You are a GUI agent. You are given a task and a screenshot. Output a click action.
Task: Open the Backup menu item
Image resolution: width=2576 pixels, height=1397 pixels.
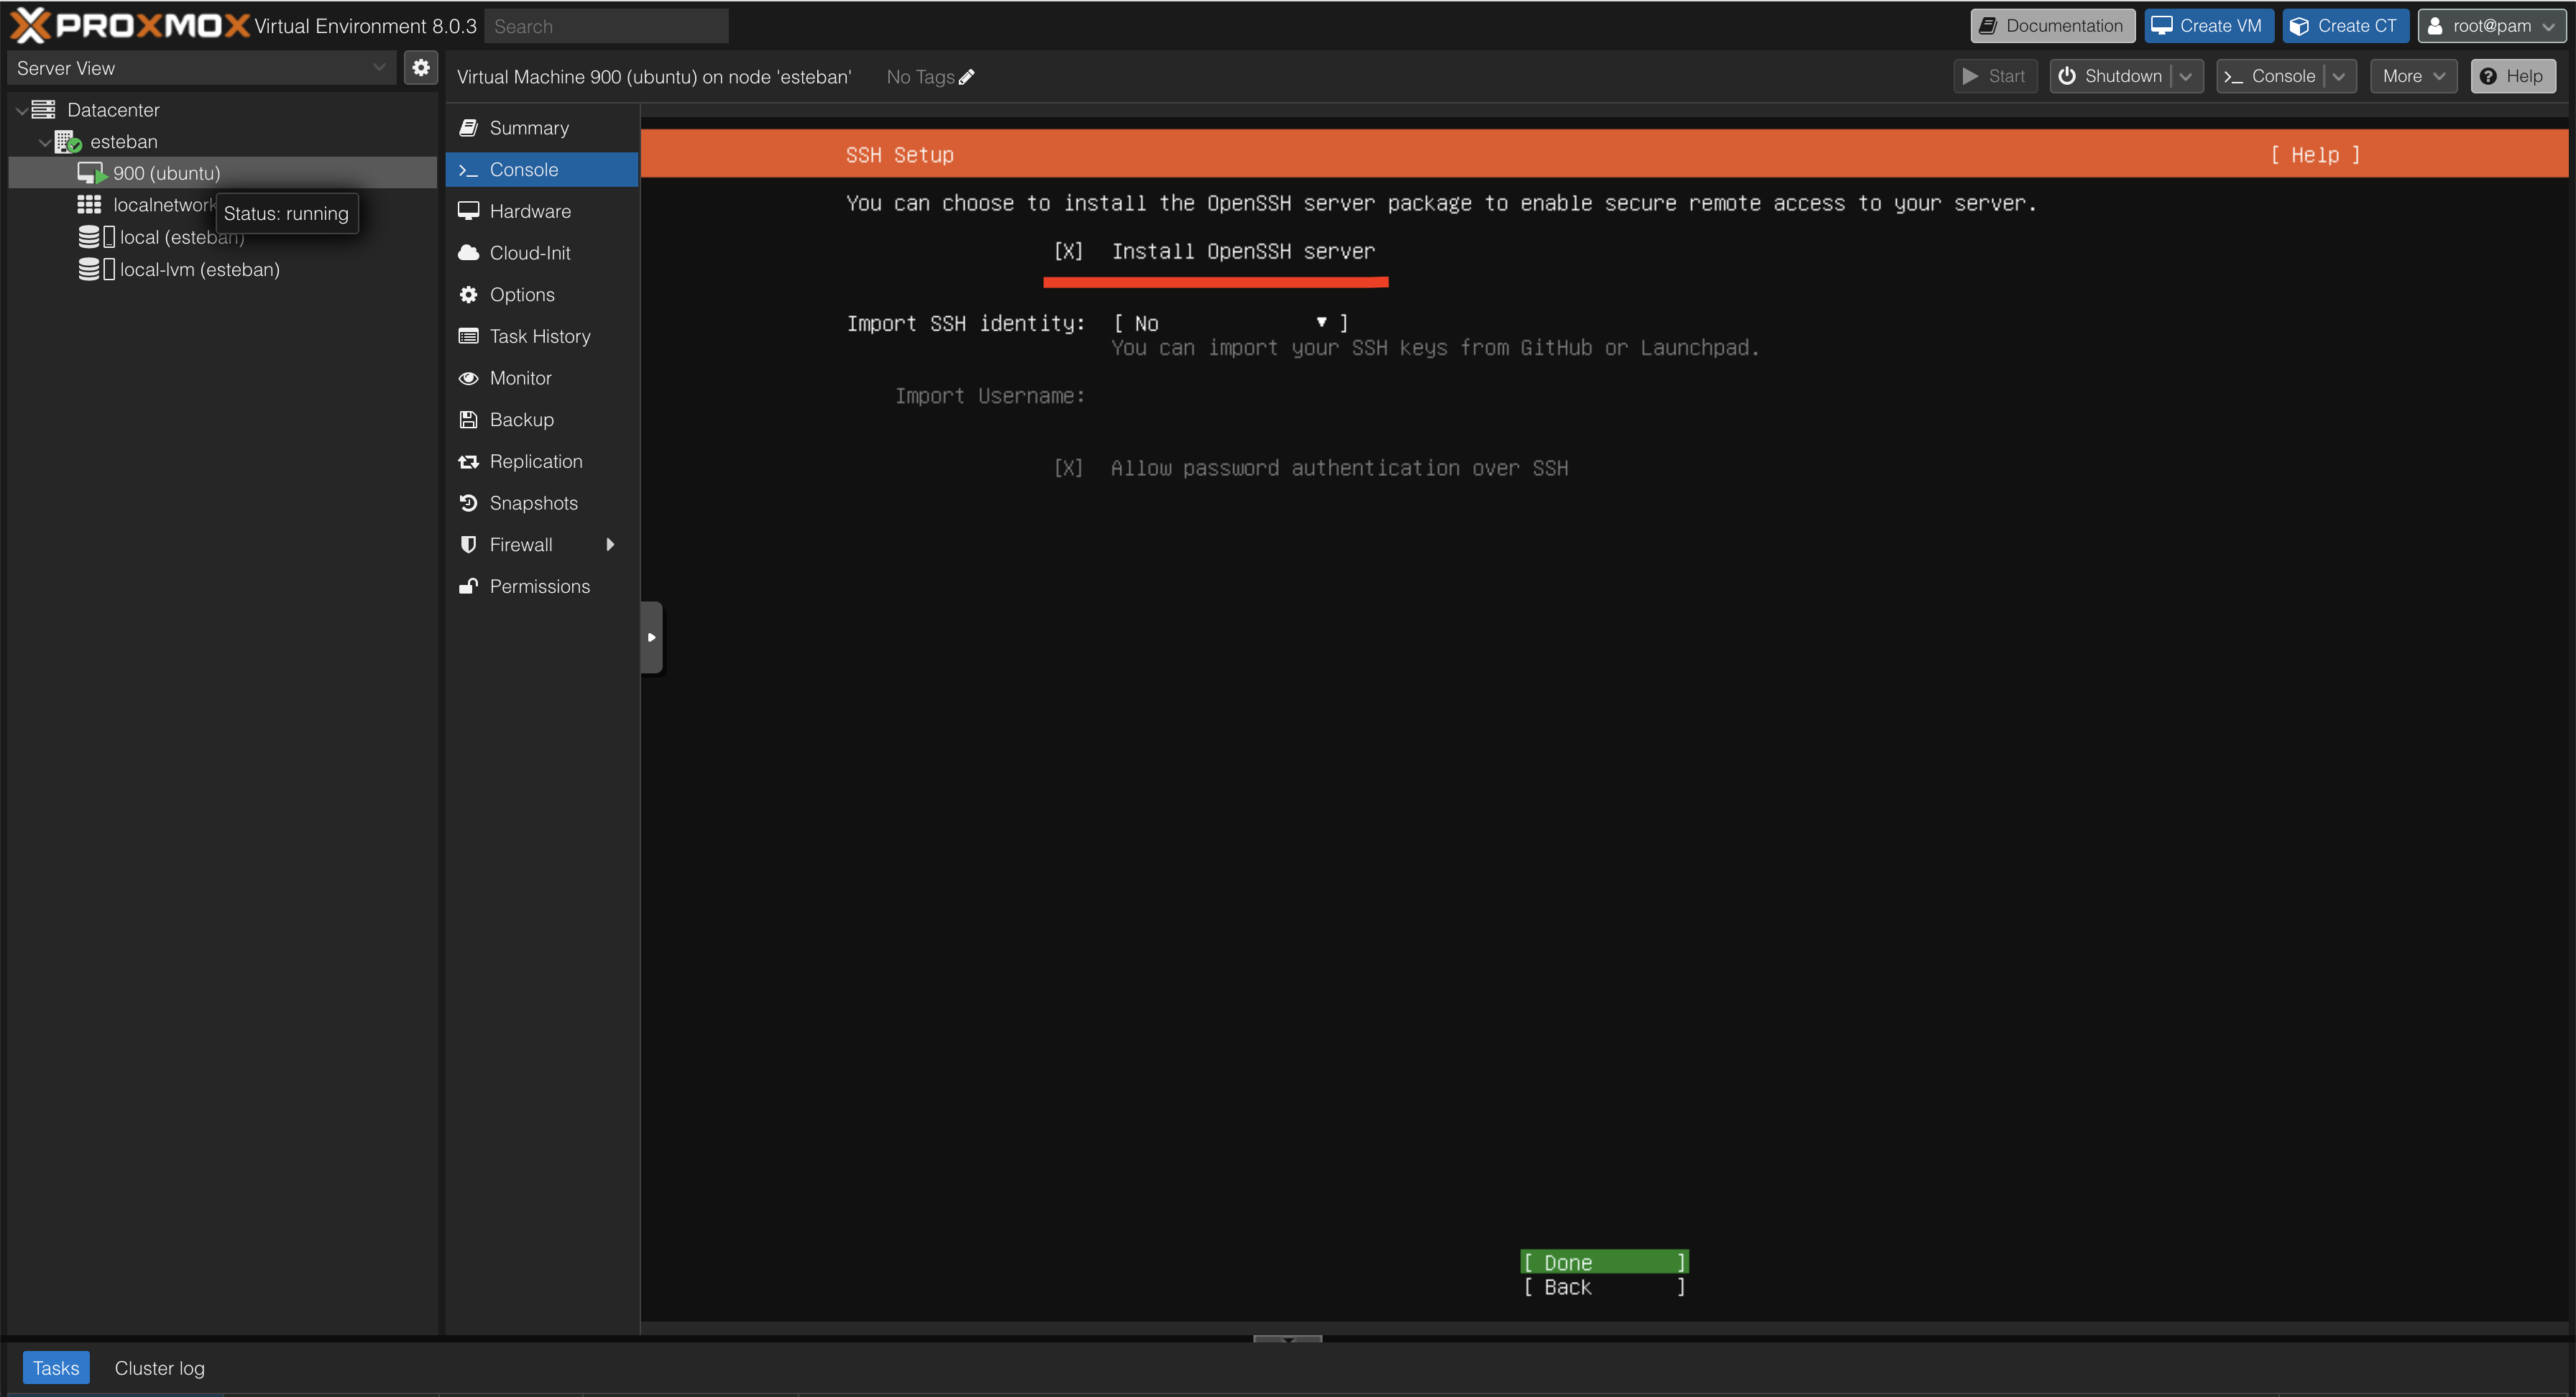542,419
